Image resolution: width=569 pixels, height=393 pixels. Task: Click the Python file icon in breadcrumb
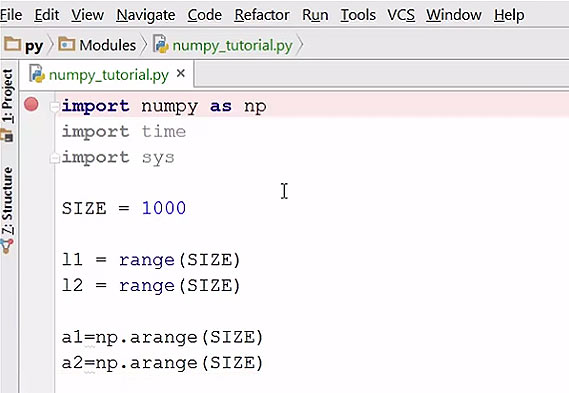click(x=161, y=44)
